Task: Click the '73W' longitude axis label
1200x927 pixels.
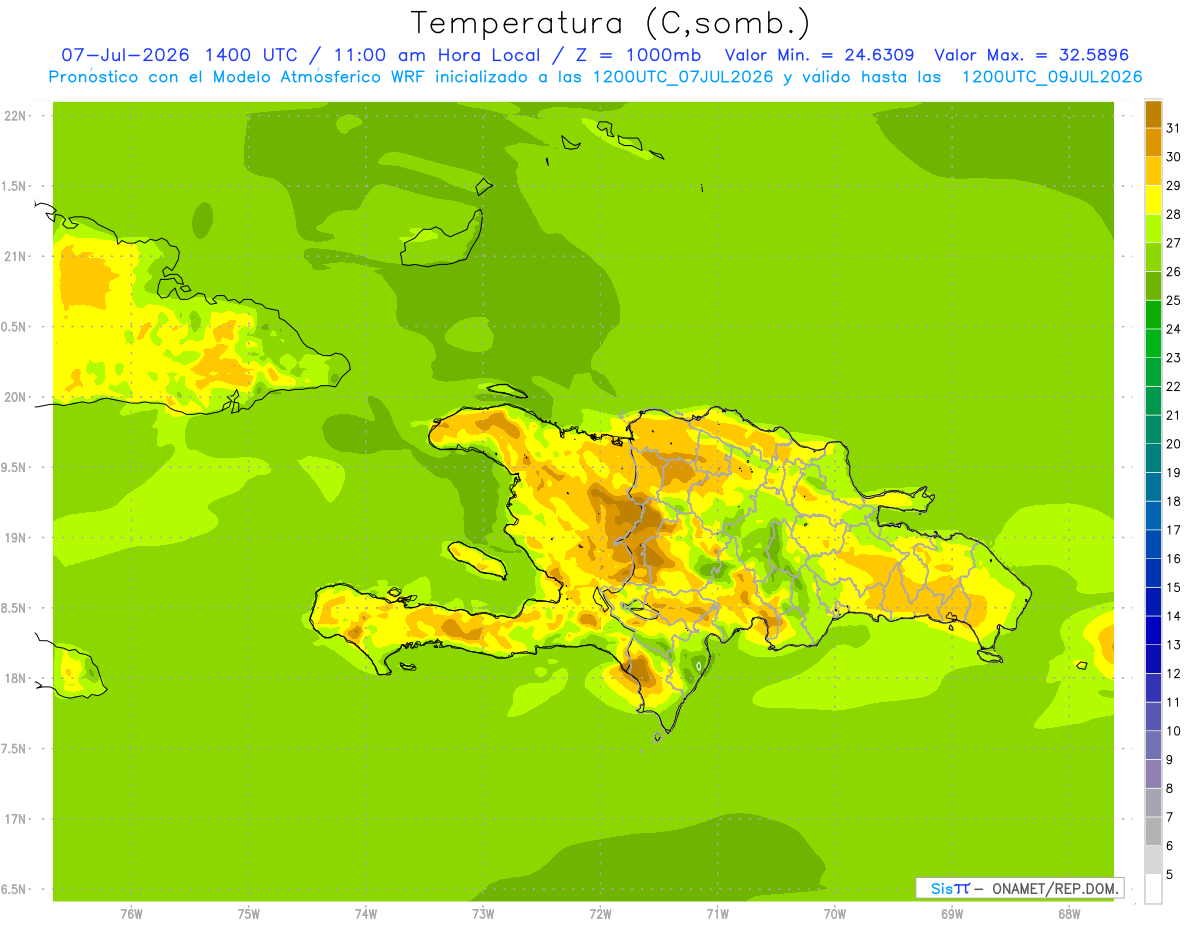Action: click(x=483, y=913)
